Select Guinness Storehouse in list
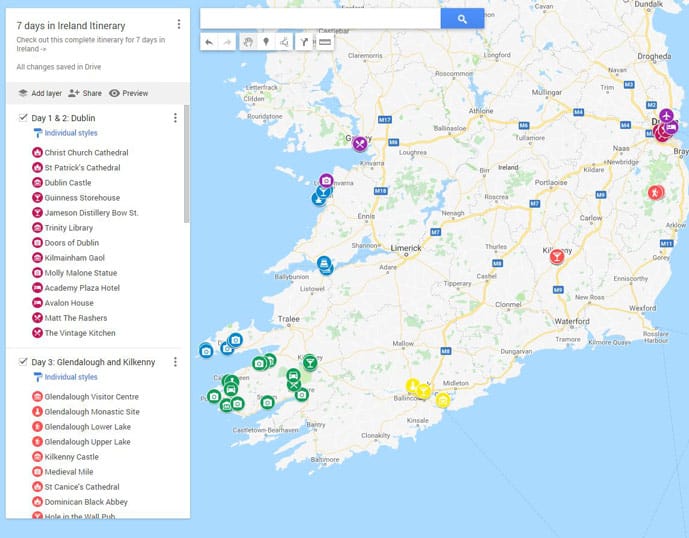 click(76, 198)
